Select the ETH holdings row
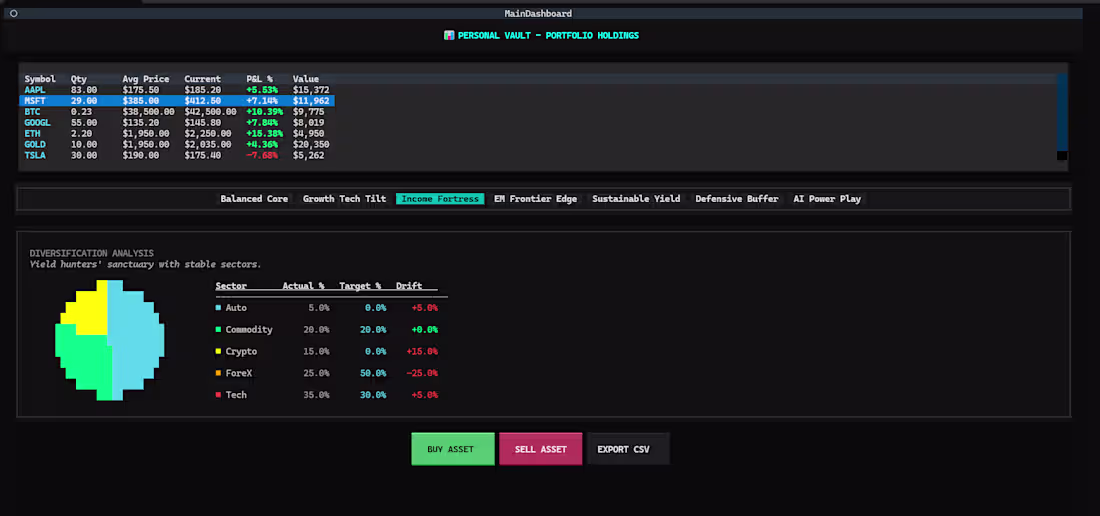Image resolution: width=1100 pixels, height=516 pixels. [177, 134]
